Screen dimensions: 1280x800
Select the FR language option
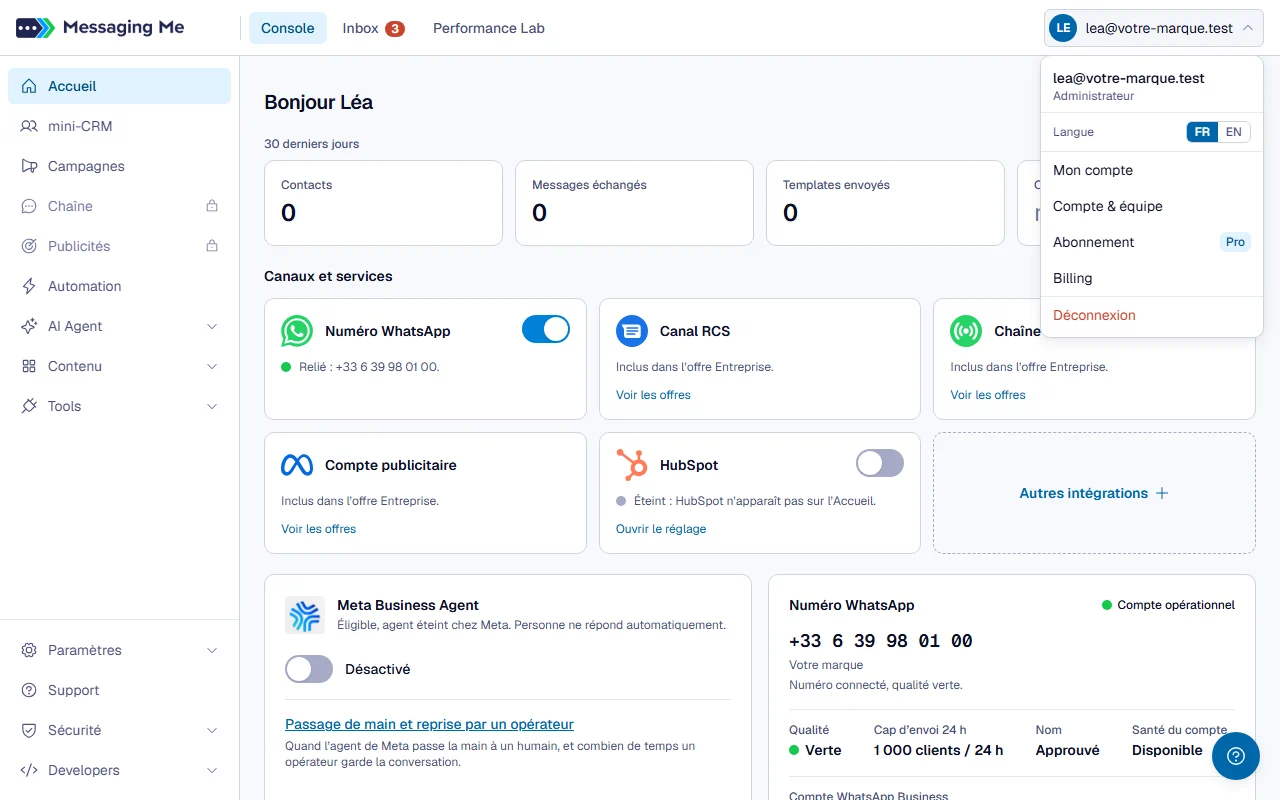point(1203,132)
